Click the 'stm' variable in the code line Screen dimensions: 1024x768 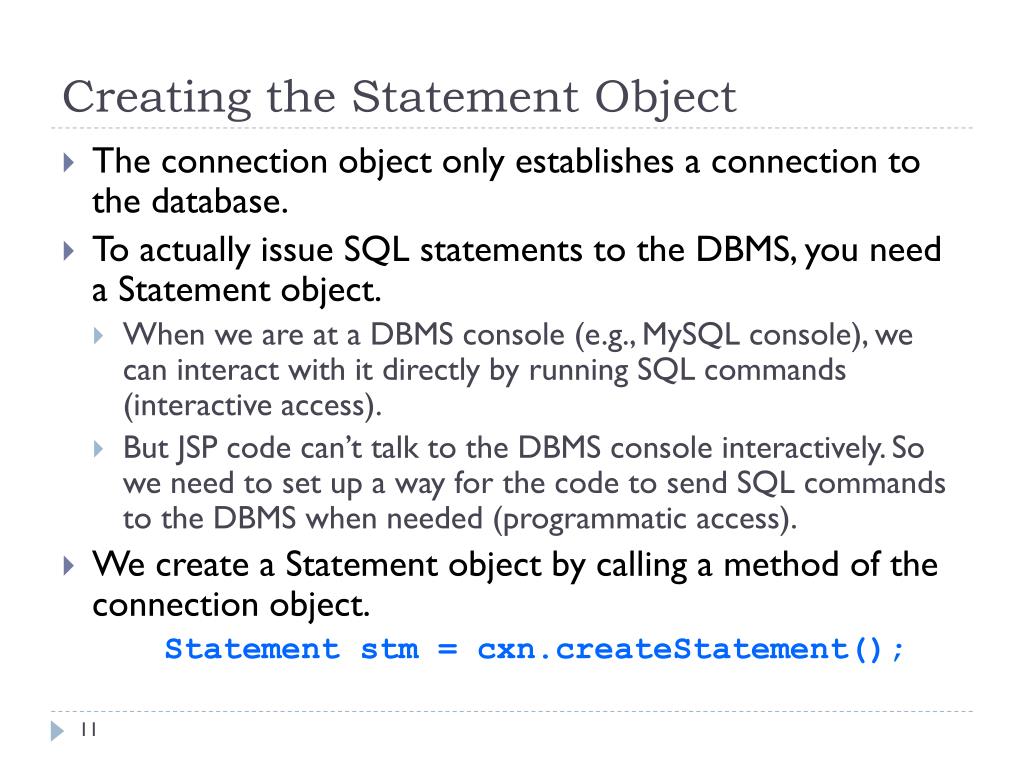pyautogui.click(x=390, y=649)
